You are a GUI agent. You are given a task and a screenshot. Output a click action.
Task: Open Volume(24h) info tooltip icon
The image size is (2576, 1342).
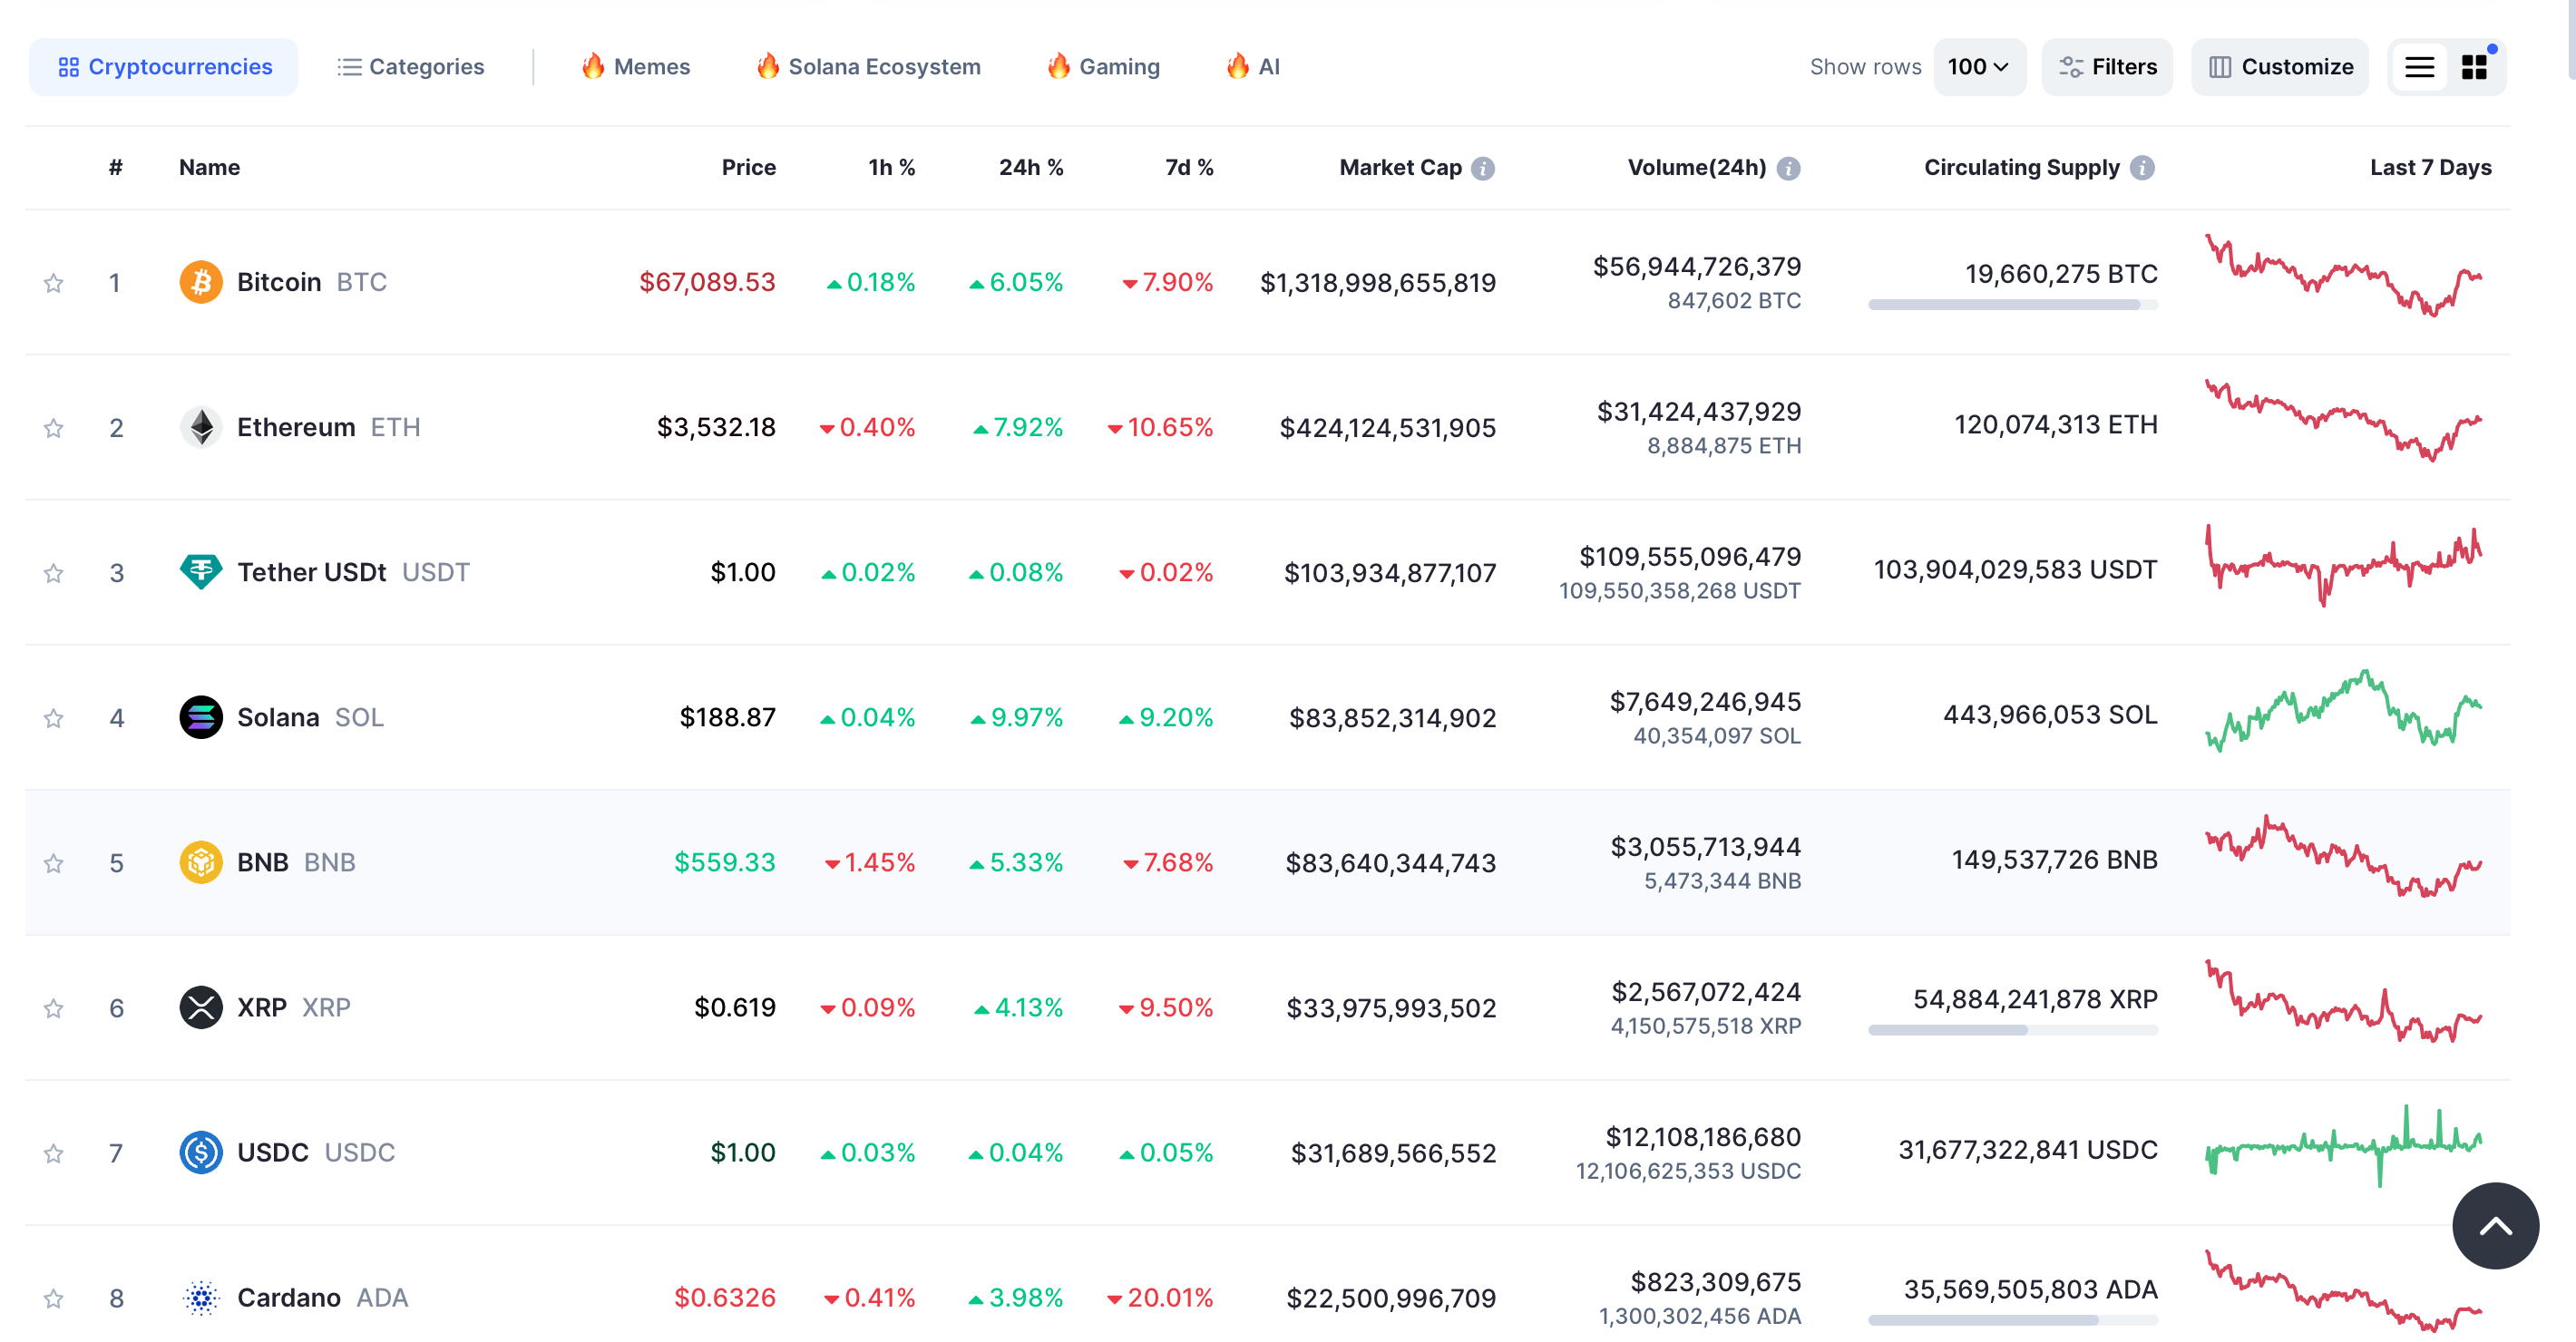pos(1789,168)
